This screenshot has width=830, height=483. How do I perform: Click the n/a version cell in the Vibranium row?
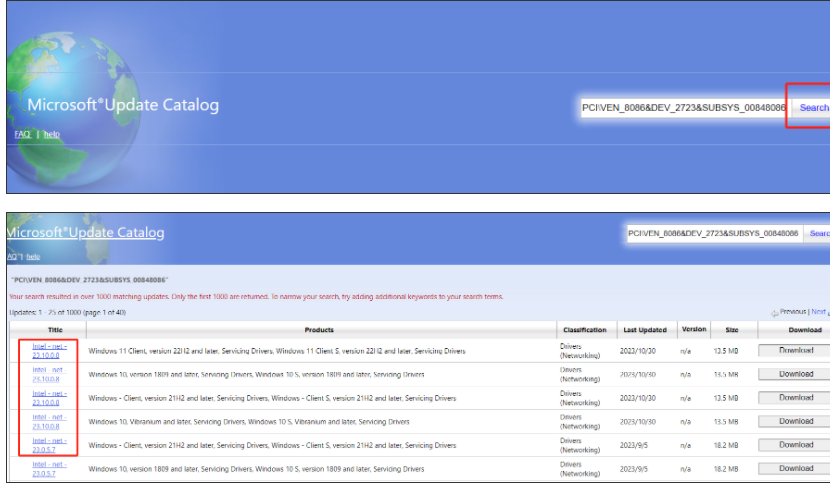pos(685,422)
